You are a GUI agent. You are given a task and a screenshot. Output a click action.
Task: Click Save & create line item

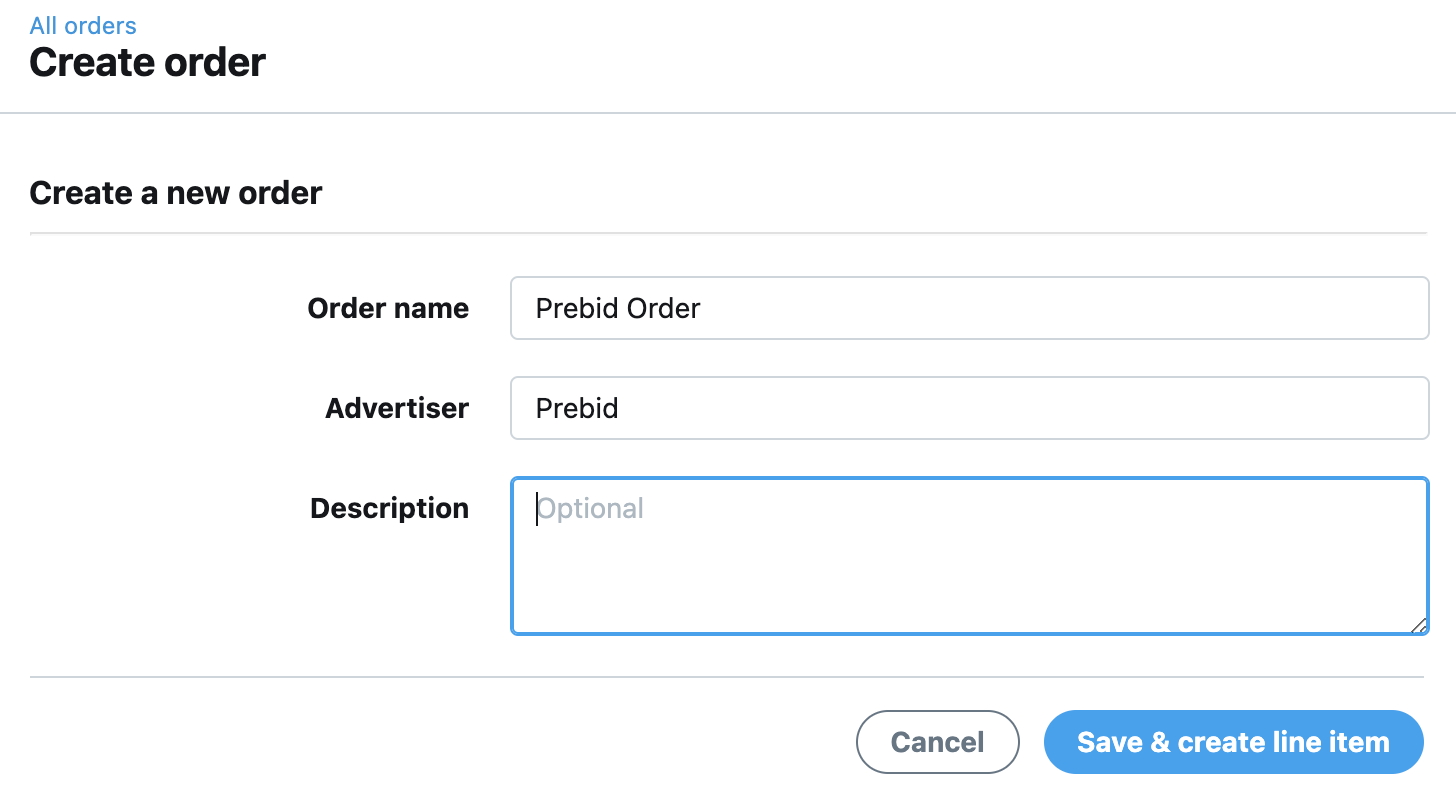(x=1232, y=742)
